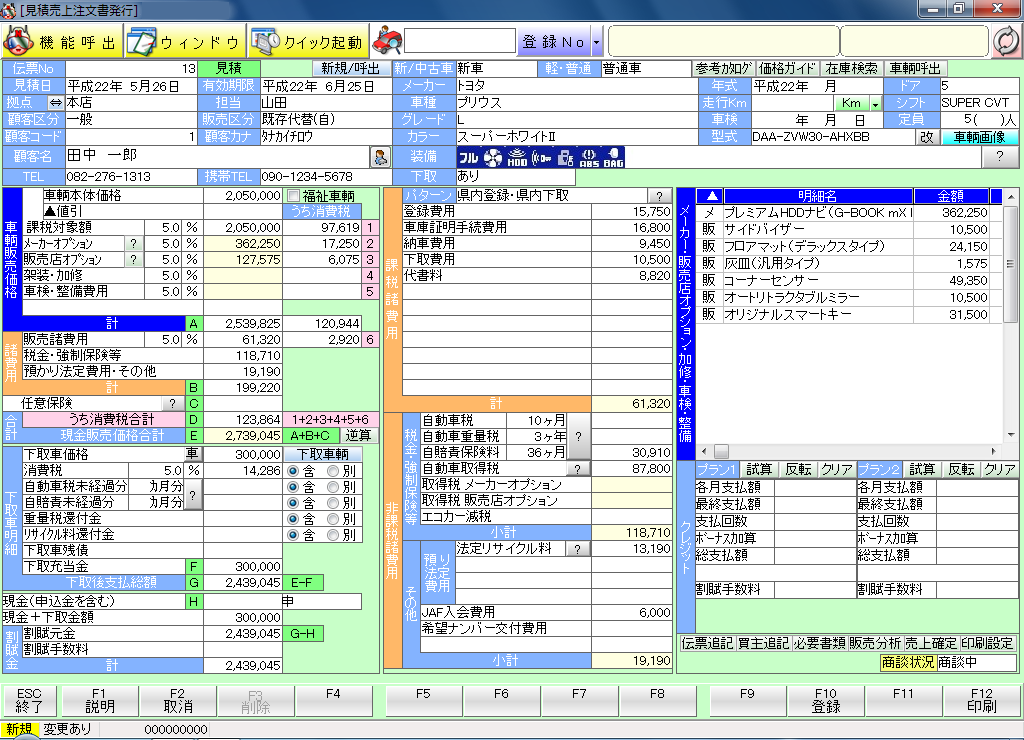This screenshot has height=740, width=1024.
Task: Open customer lookup icon beside 顧客名
Action: (x=380, y=157)
